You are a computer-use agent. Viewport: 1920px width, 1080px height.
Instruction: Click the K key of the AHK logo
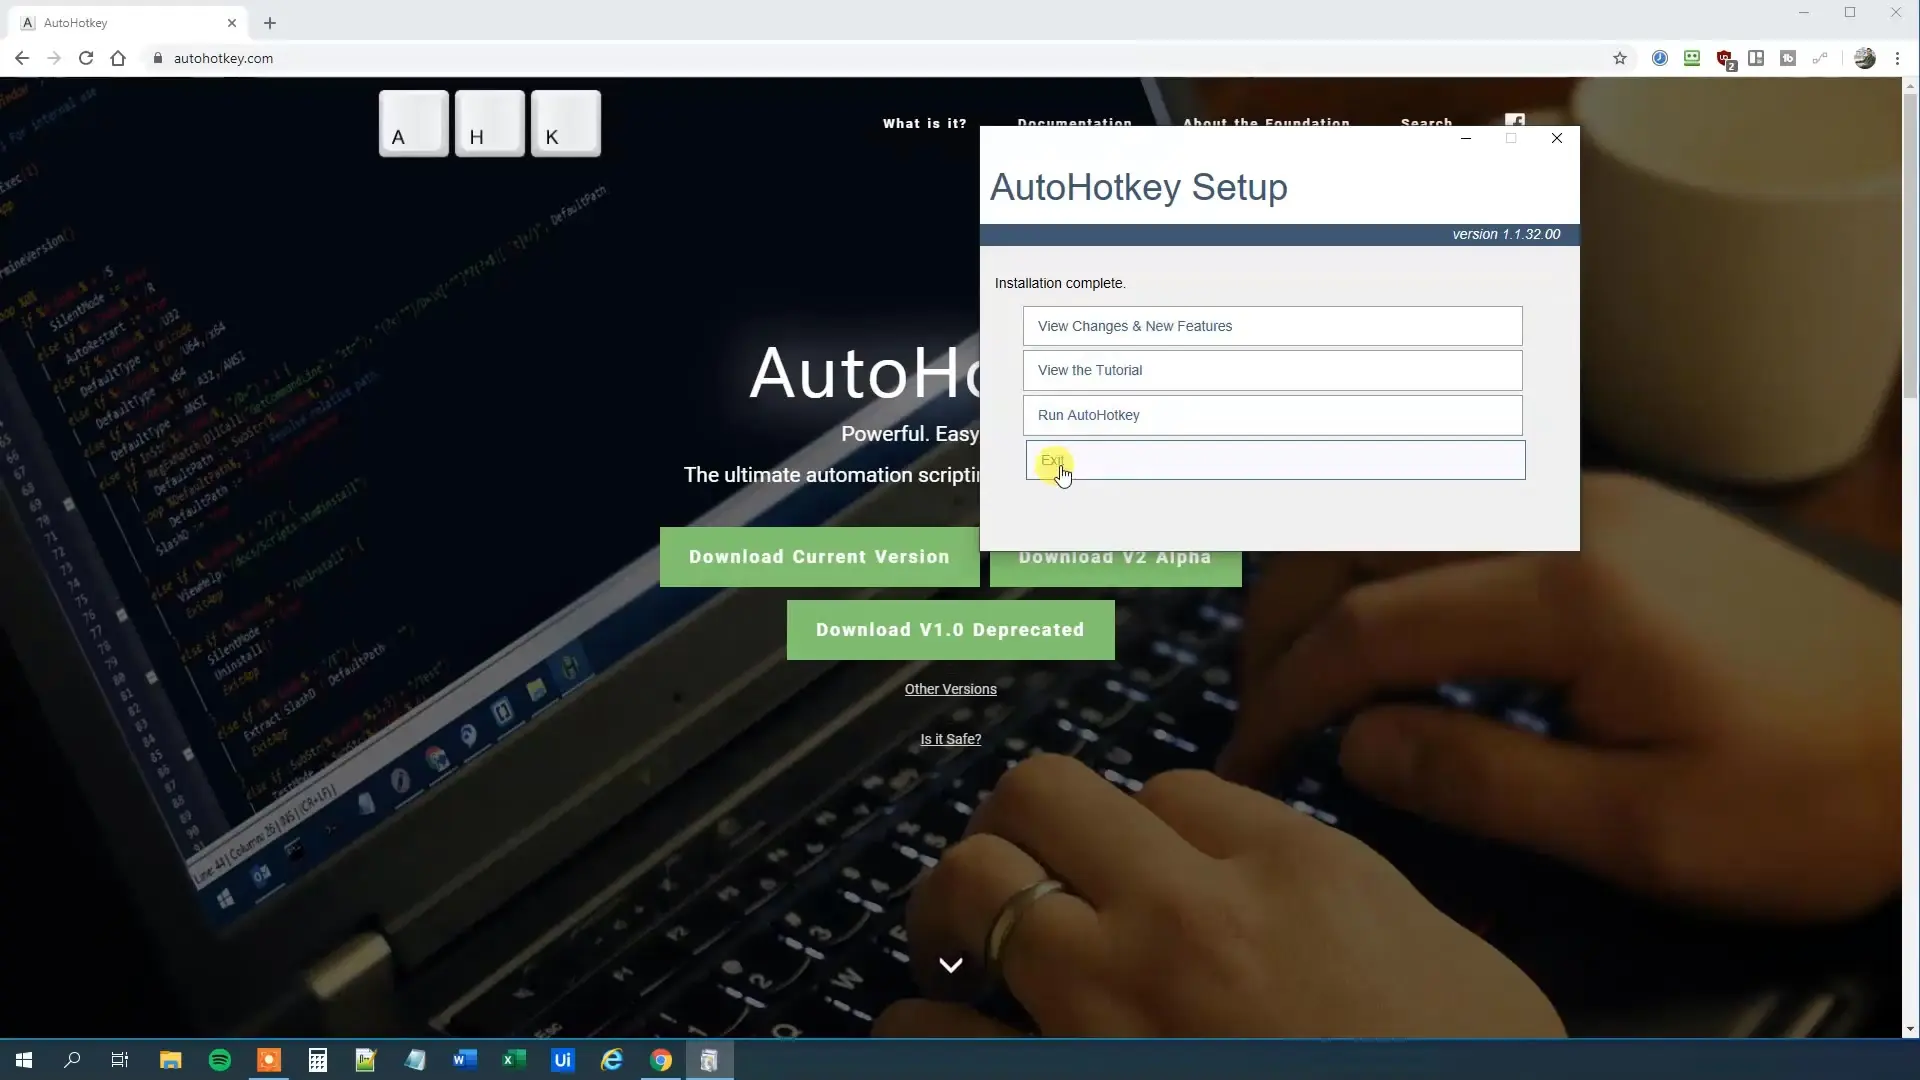(566, 123)
